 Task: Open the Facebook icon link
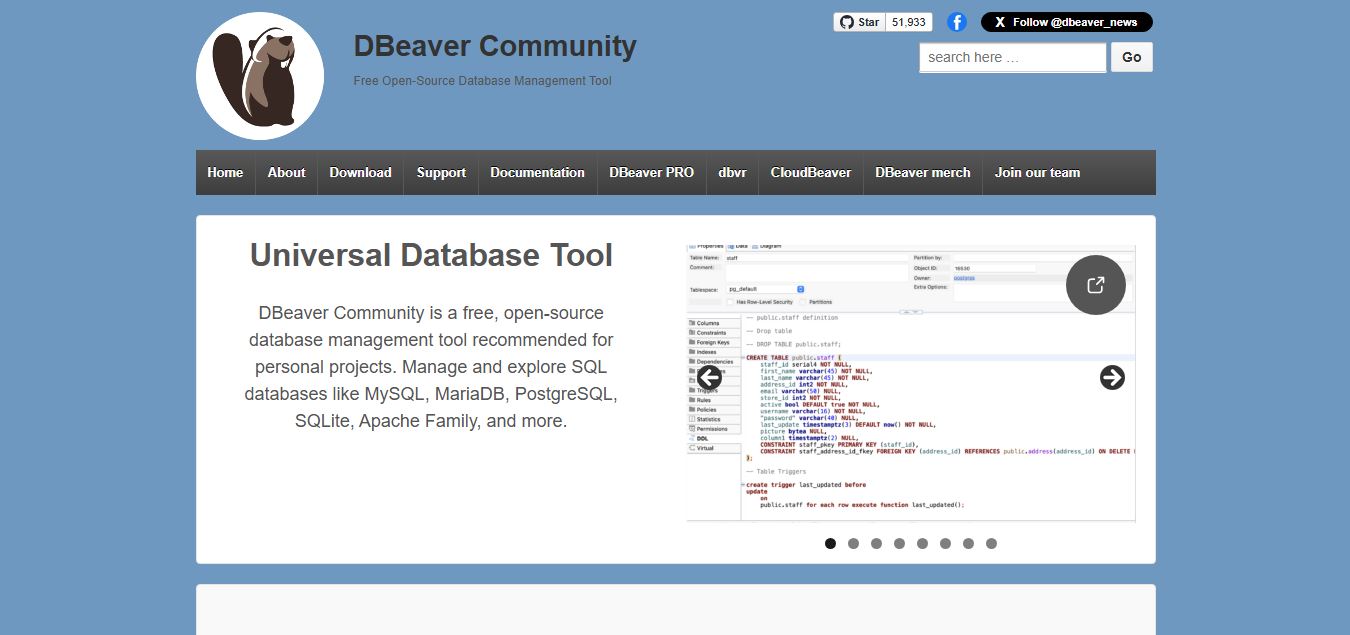957,22
